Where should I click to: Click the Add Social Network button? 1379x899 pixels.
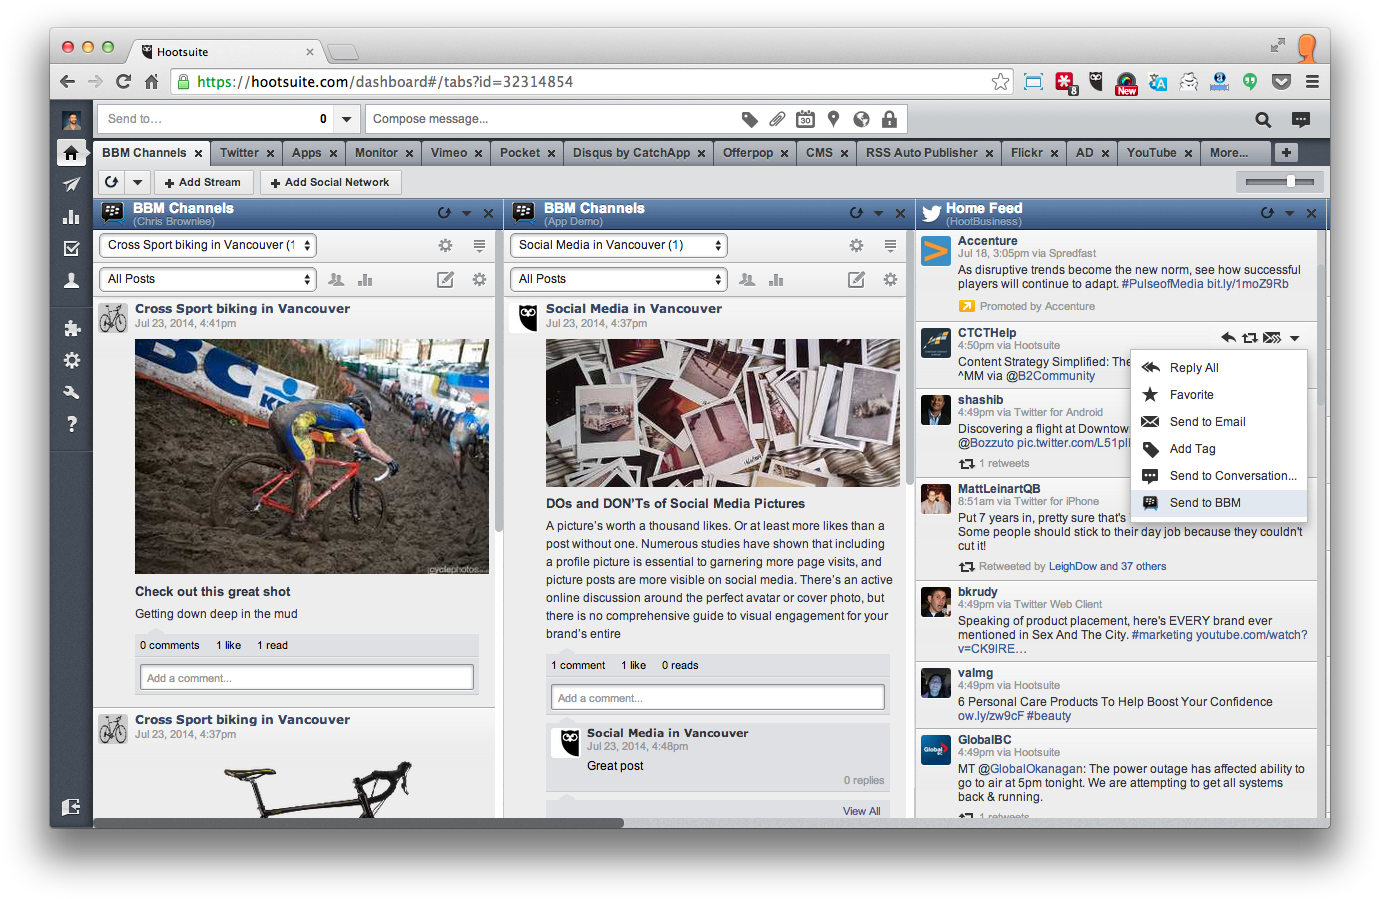tap(330, 182)
